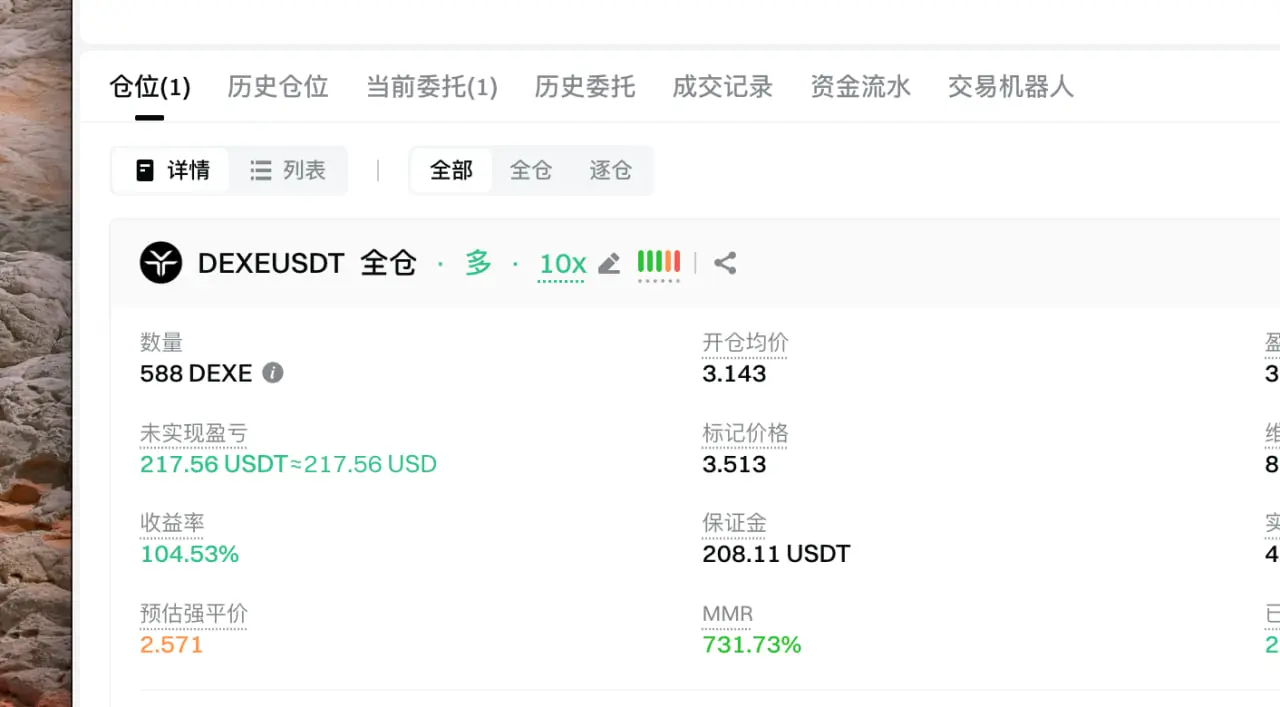Click the ADL colored bars indicator
The width and height of the screenshot is (1280, 707).
click(659, 263)
